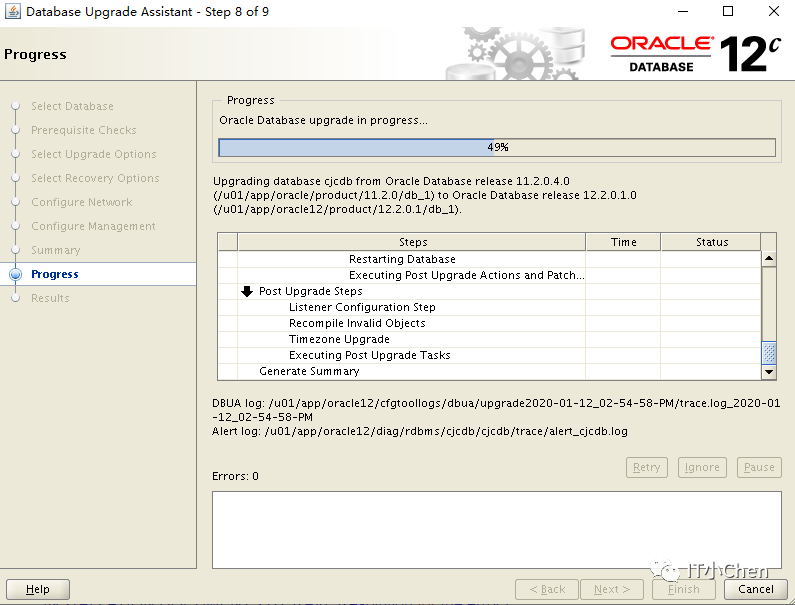Select the Select Upgrade Options step
795x605 pixels.
click(x=94, y=154)
